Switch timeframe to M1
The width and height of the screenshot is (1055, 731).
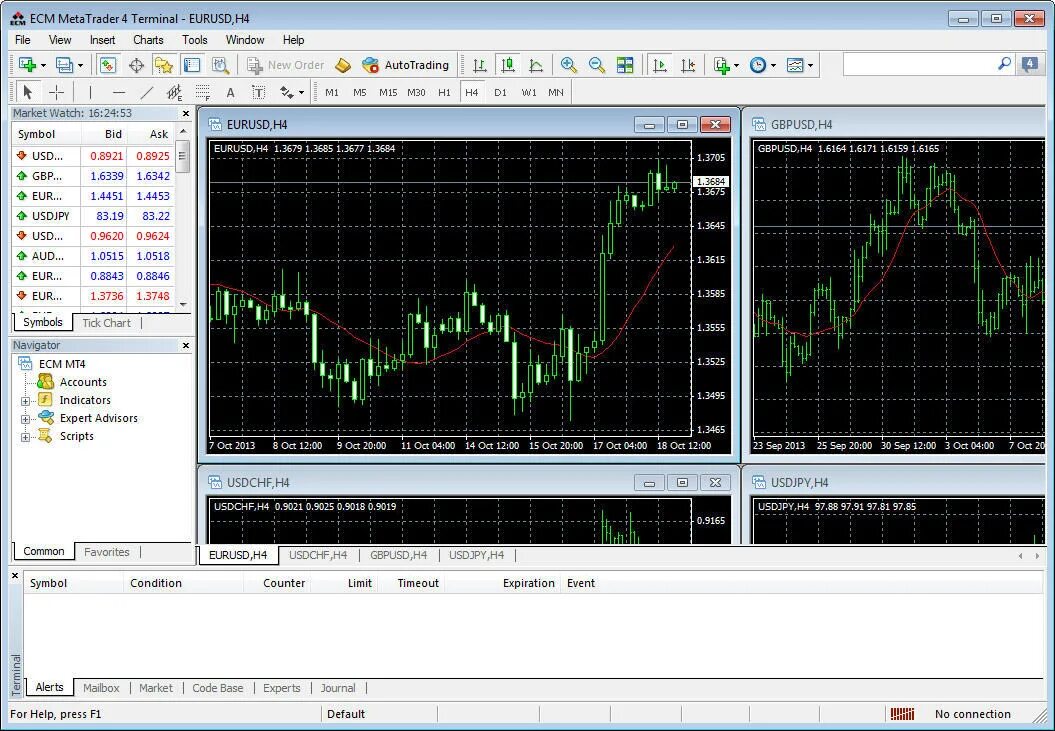point(332,92)
